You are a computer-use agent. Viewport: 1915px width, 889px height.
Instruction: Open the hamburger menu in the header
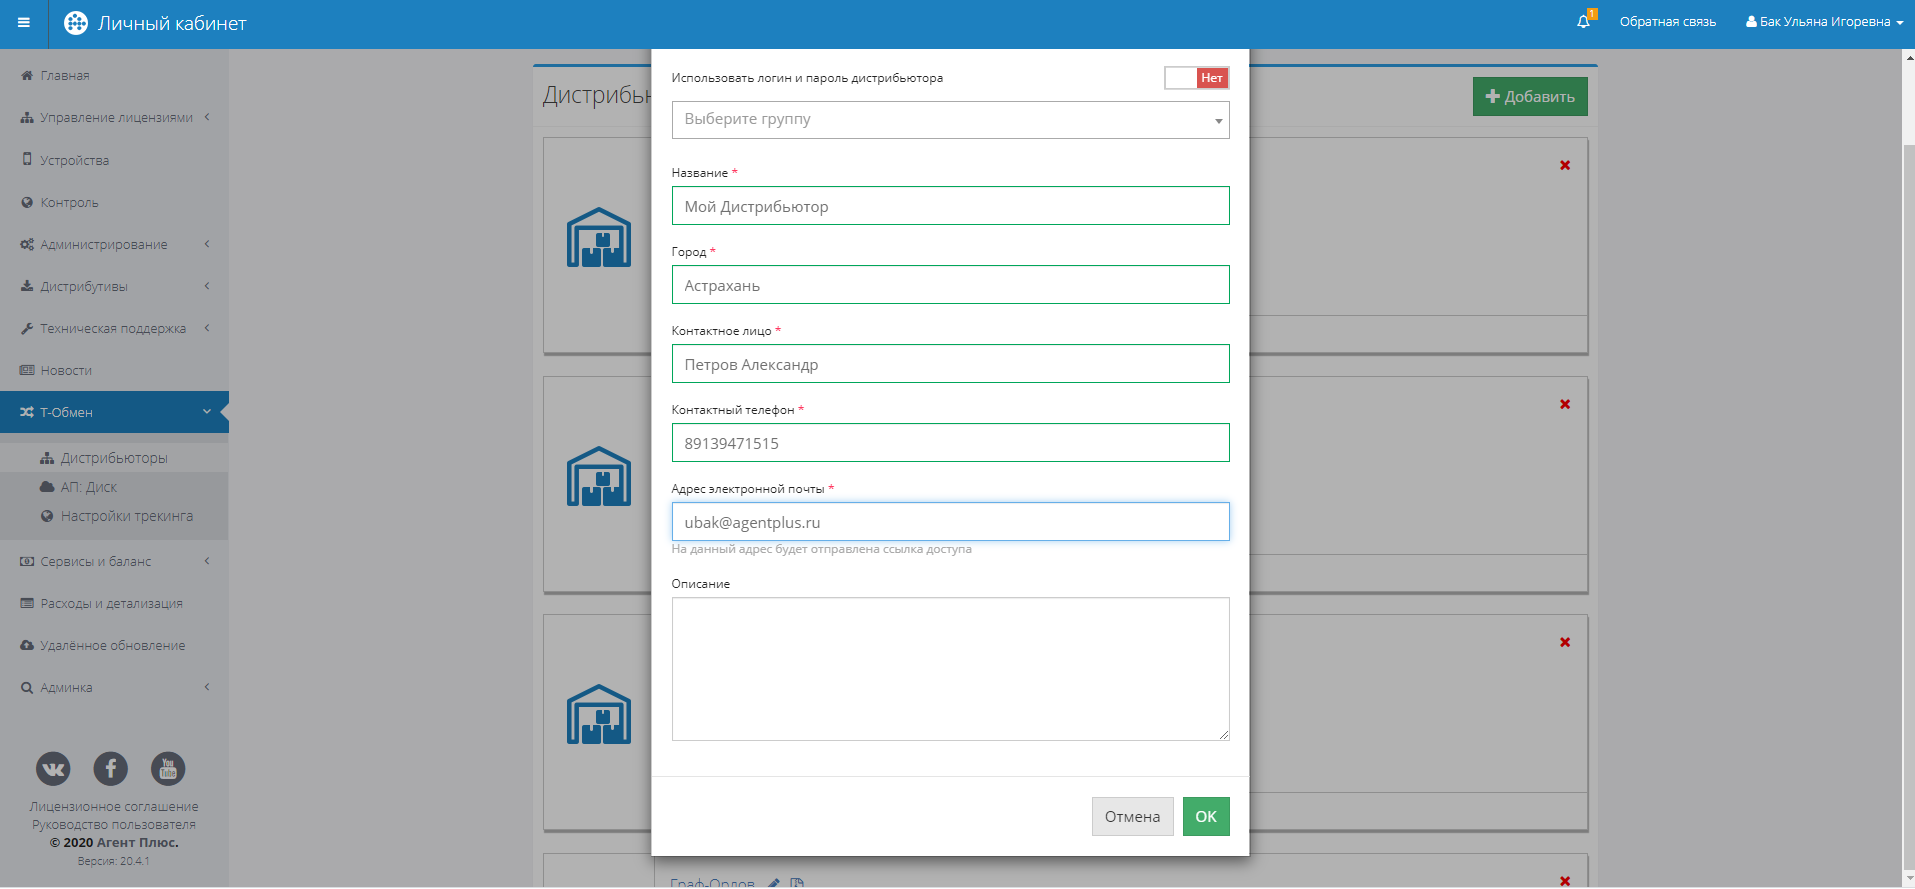[x=24, y=23]
